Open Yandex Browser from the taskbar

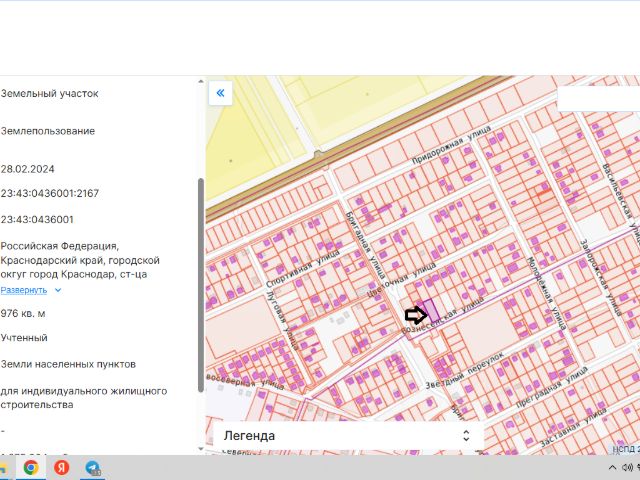pyautogui.click(x=62, y=467)
